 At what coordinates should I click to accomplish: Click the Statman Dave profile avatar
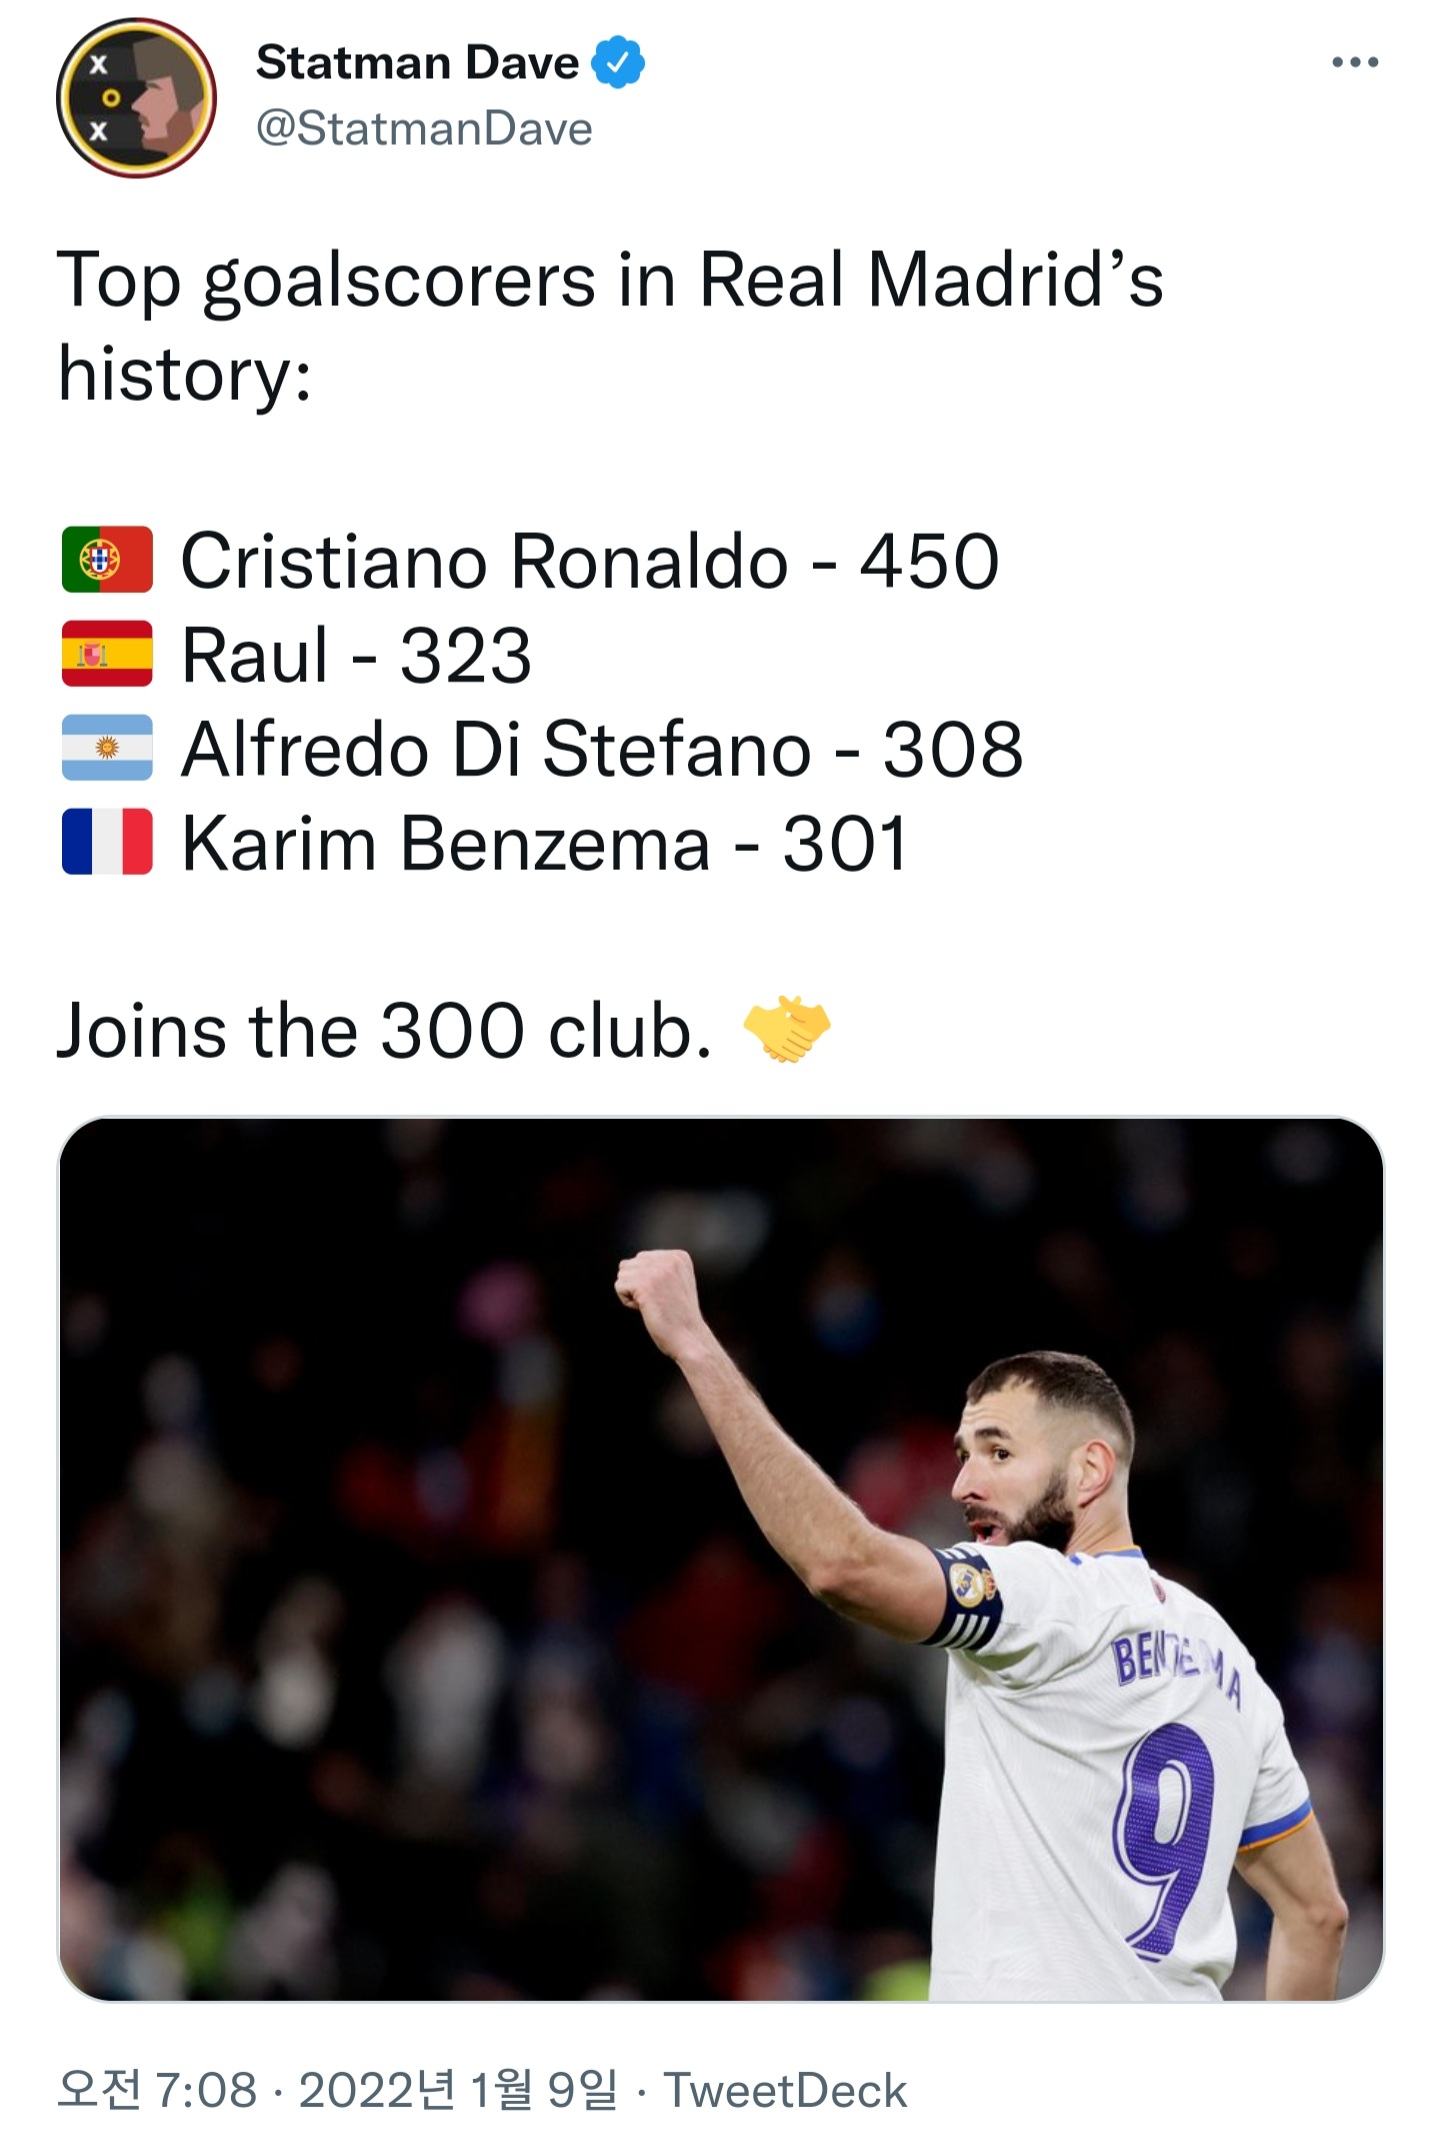point(136,97)
